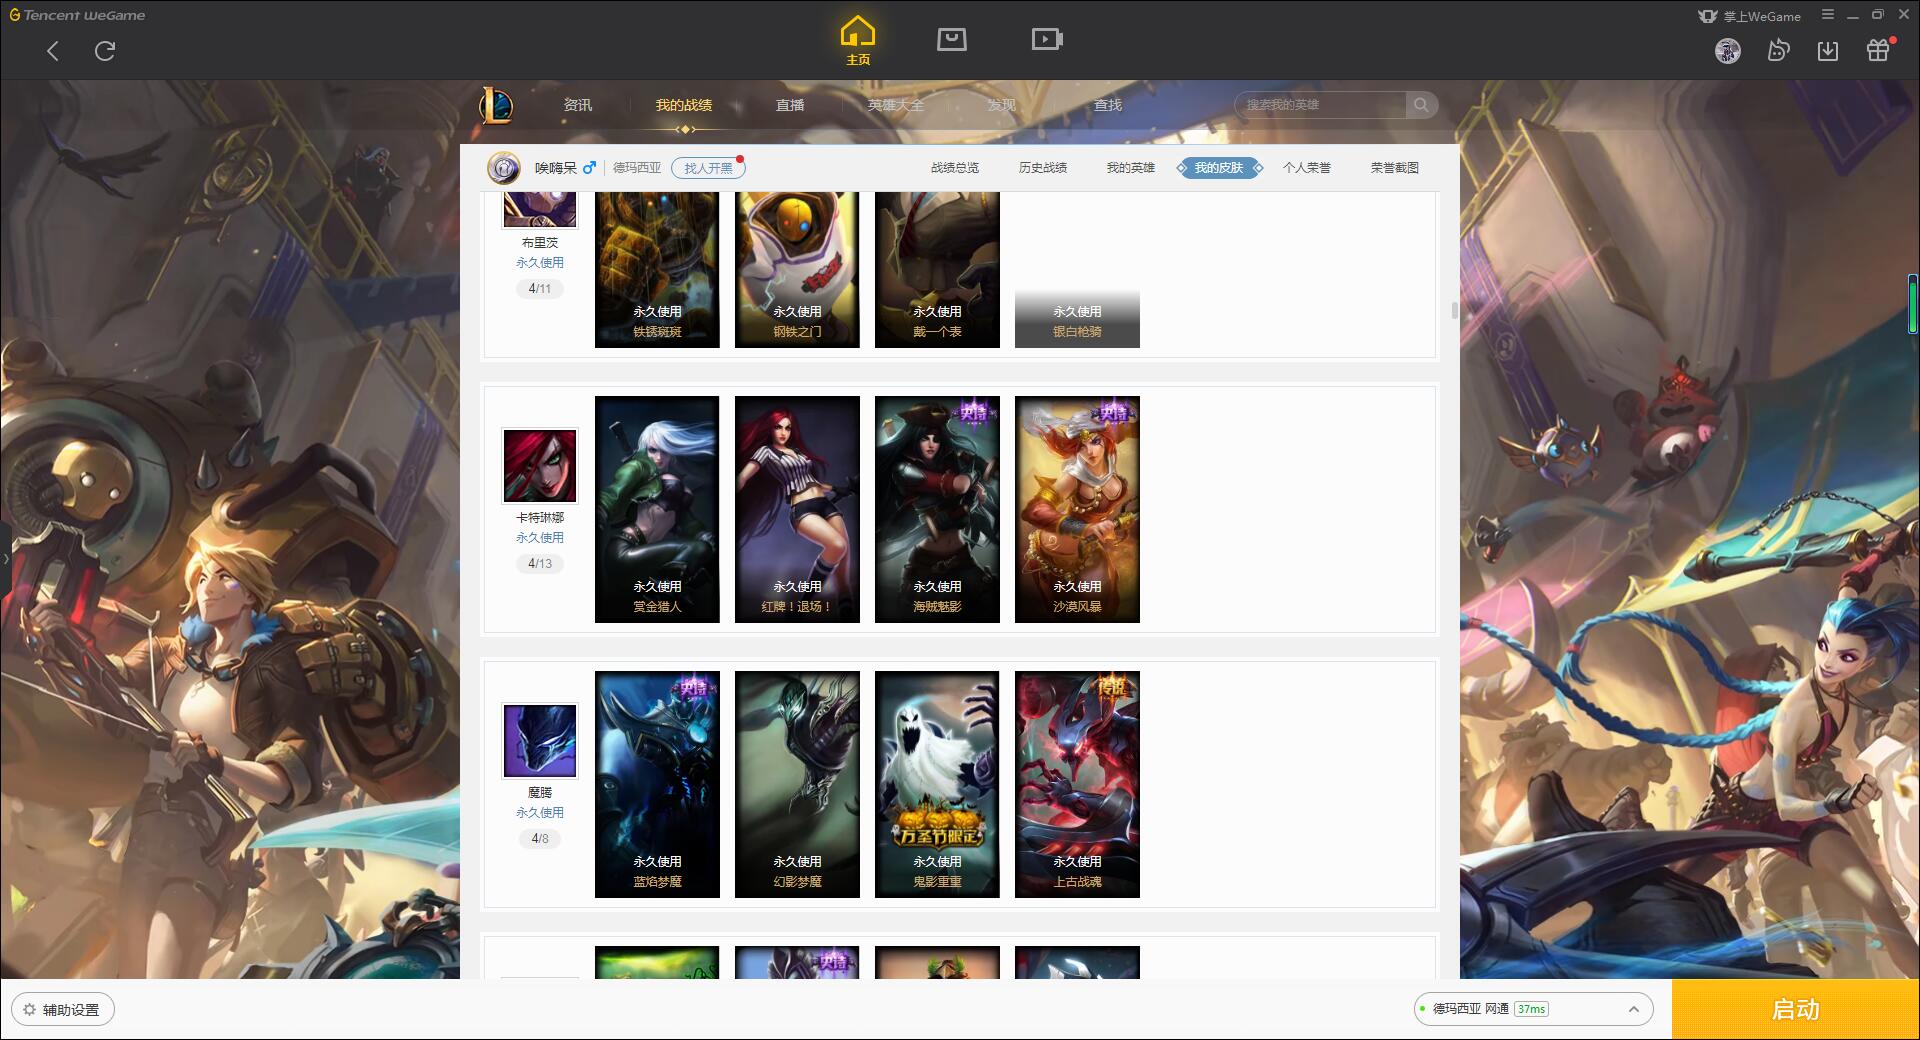The height and width of the screenshot is (1040, 1920).
Task: Click the 找人开黑 button
Action: [x=708, y=168]
